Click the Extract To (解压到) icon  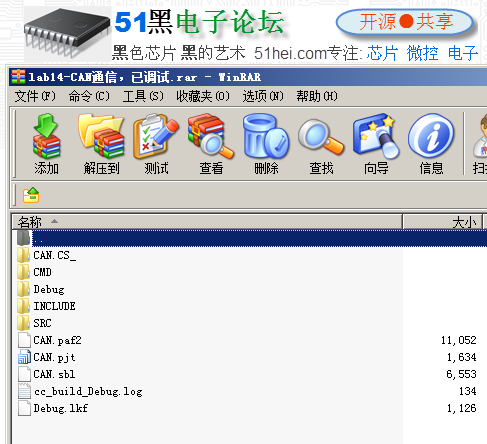(101, 137)
